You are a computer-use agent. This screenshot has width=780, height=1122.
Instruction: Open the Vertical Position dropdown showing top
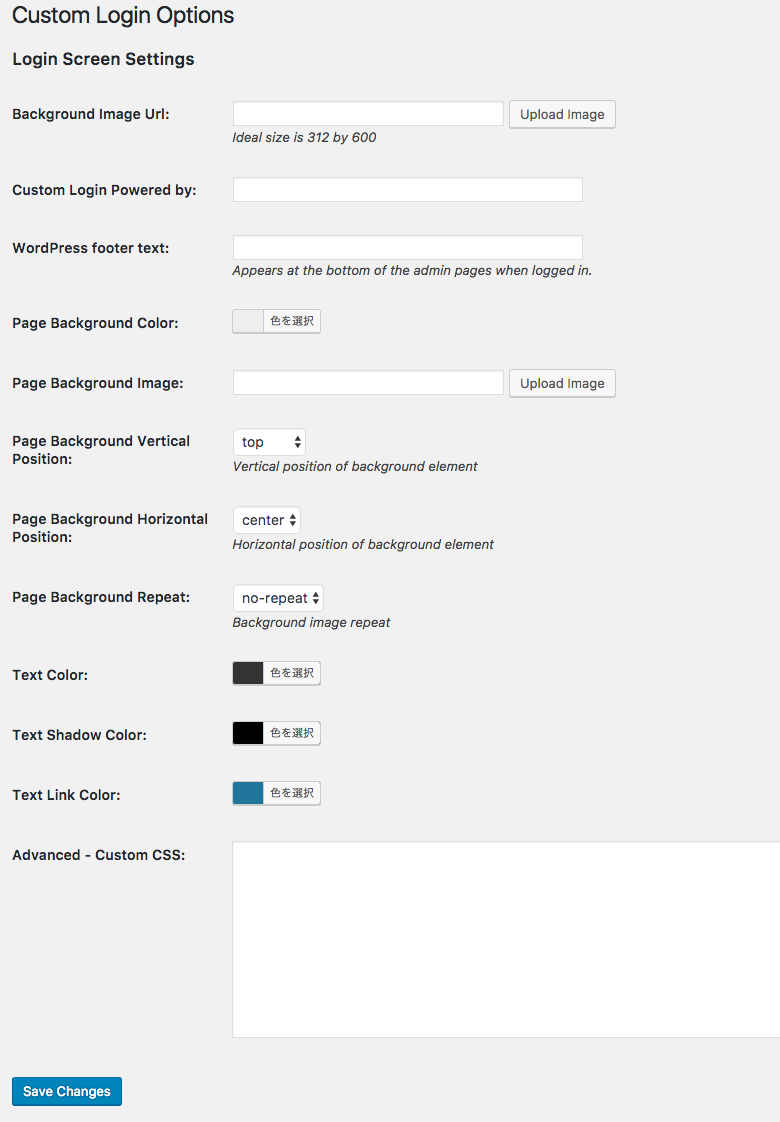pos(269,442)
